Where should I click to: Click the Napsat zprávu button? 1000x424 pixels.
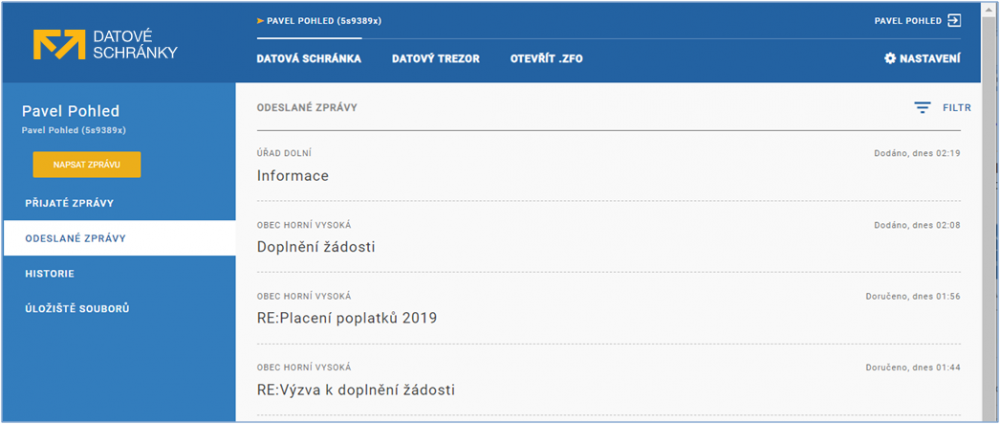tap(87, 164)
